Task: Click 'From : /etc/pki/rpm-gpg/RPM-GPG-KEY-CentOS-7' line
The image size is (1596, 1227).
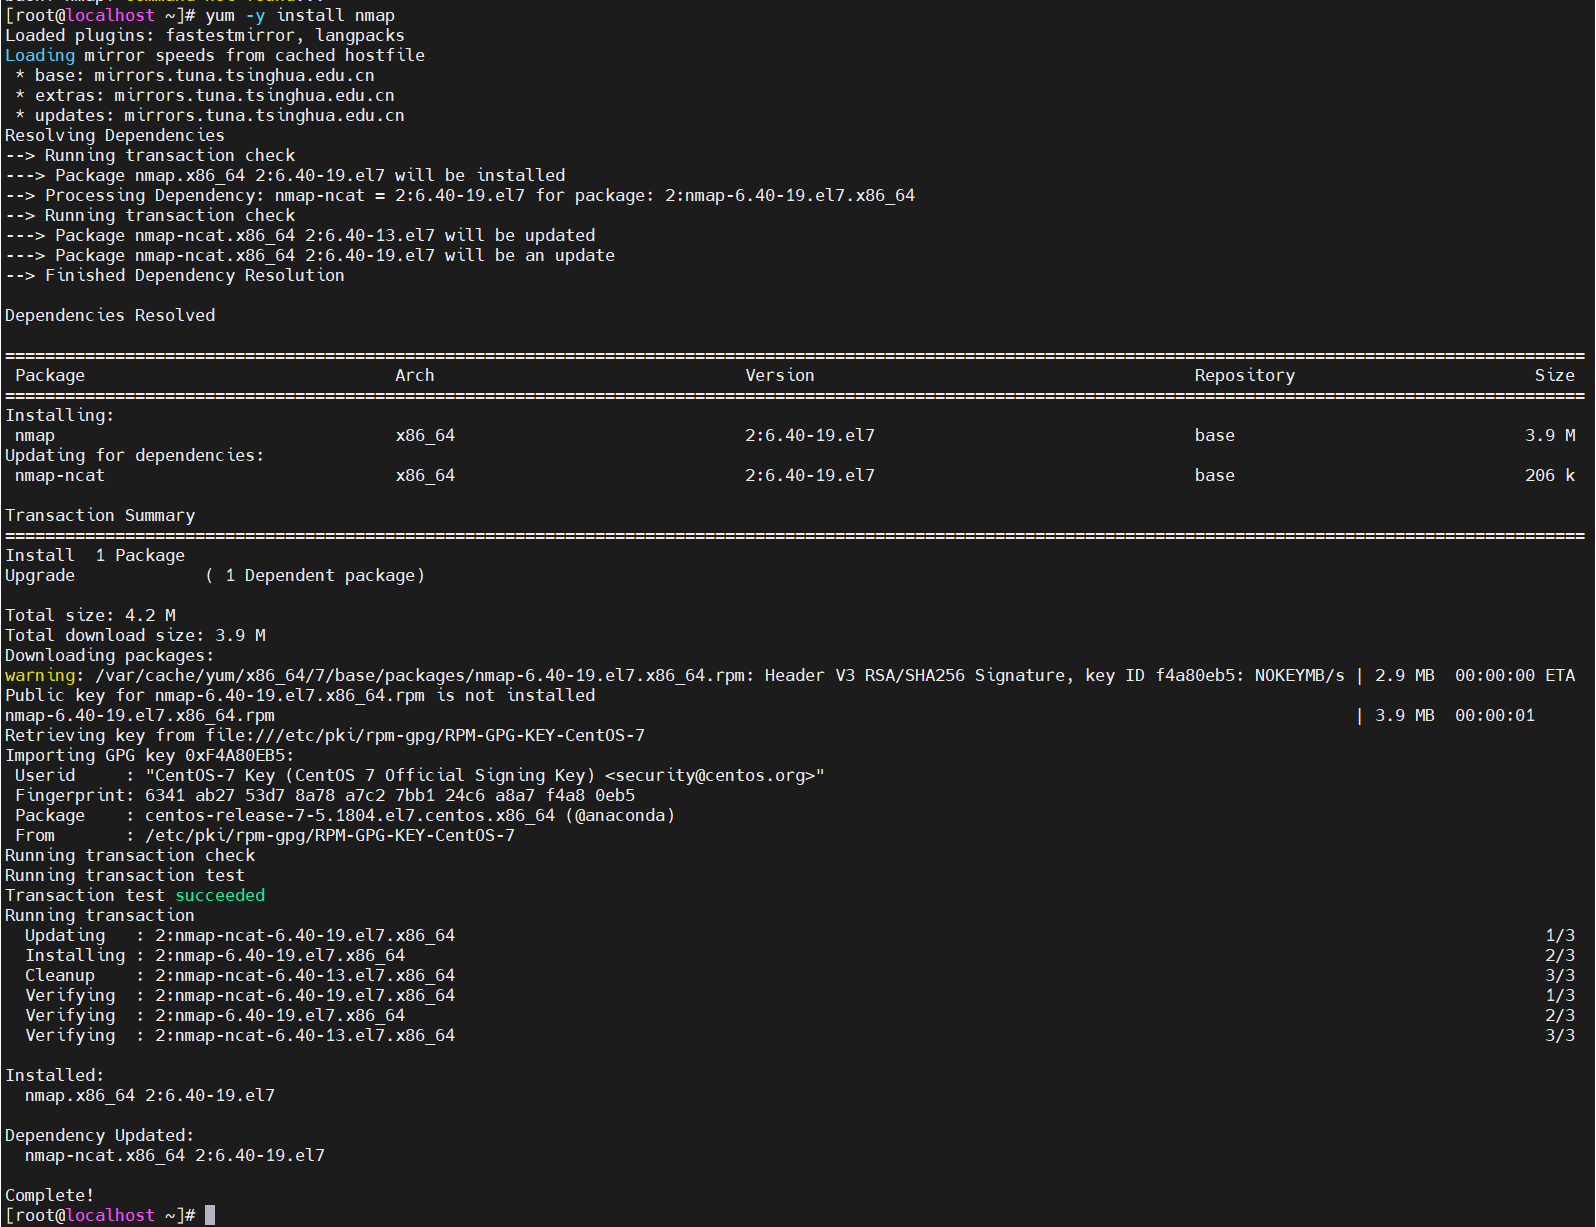Action: (265, 835)
